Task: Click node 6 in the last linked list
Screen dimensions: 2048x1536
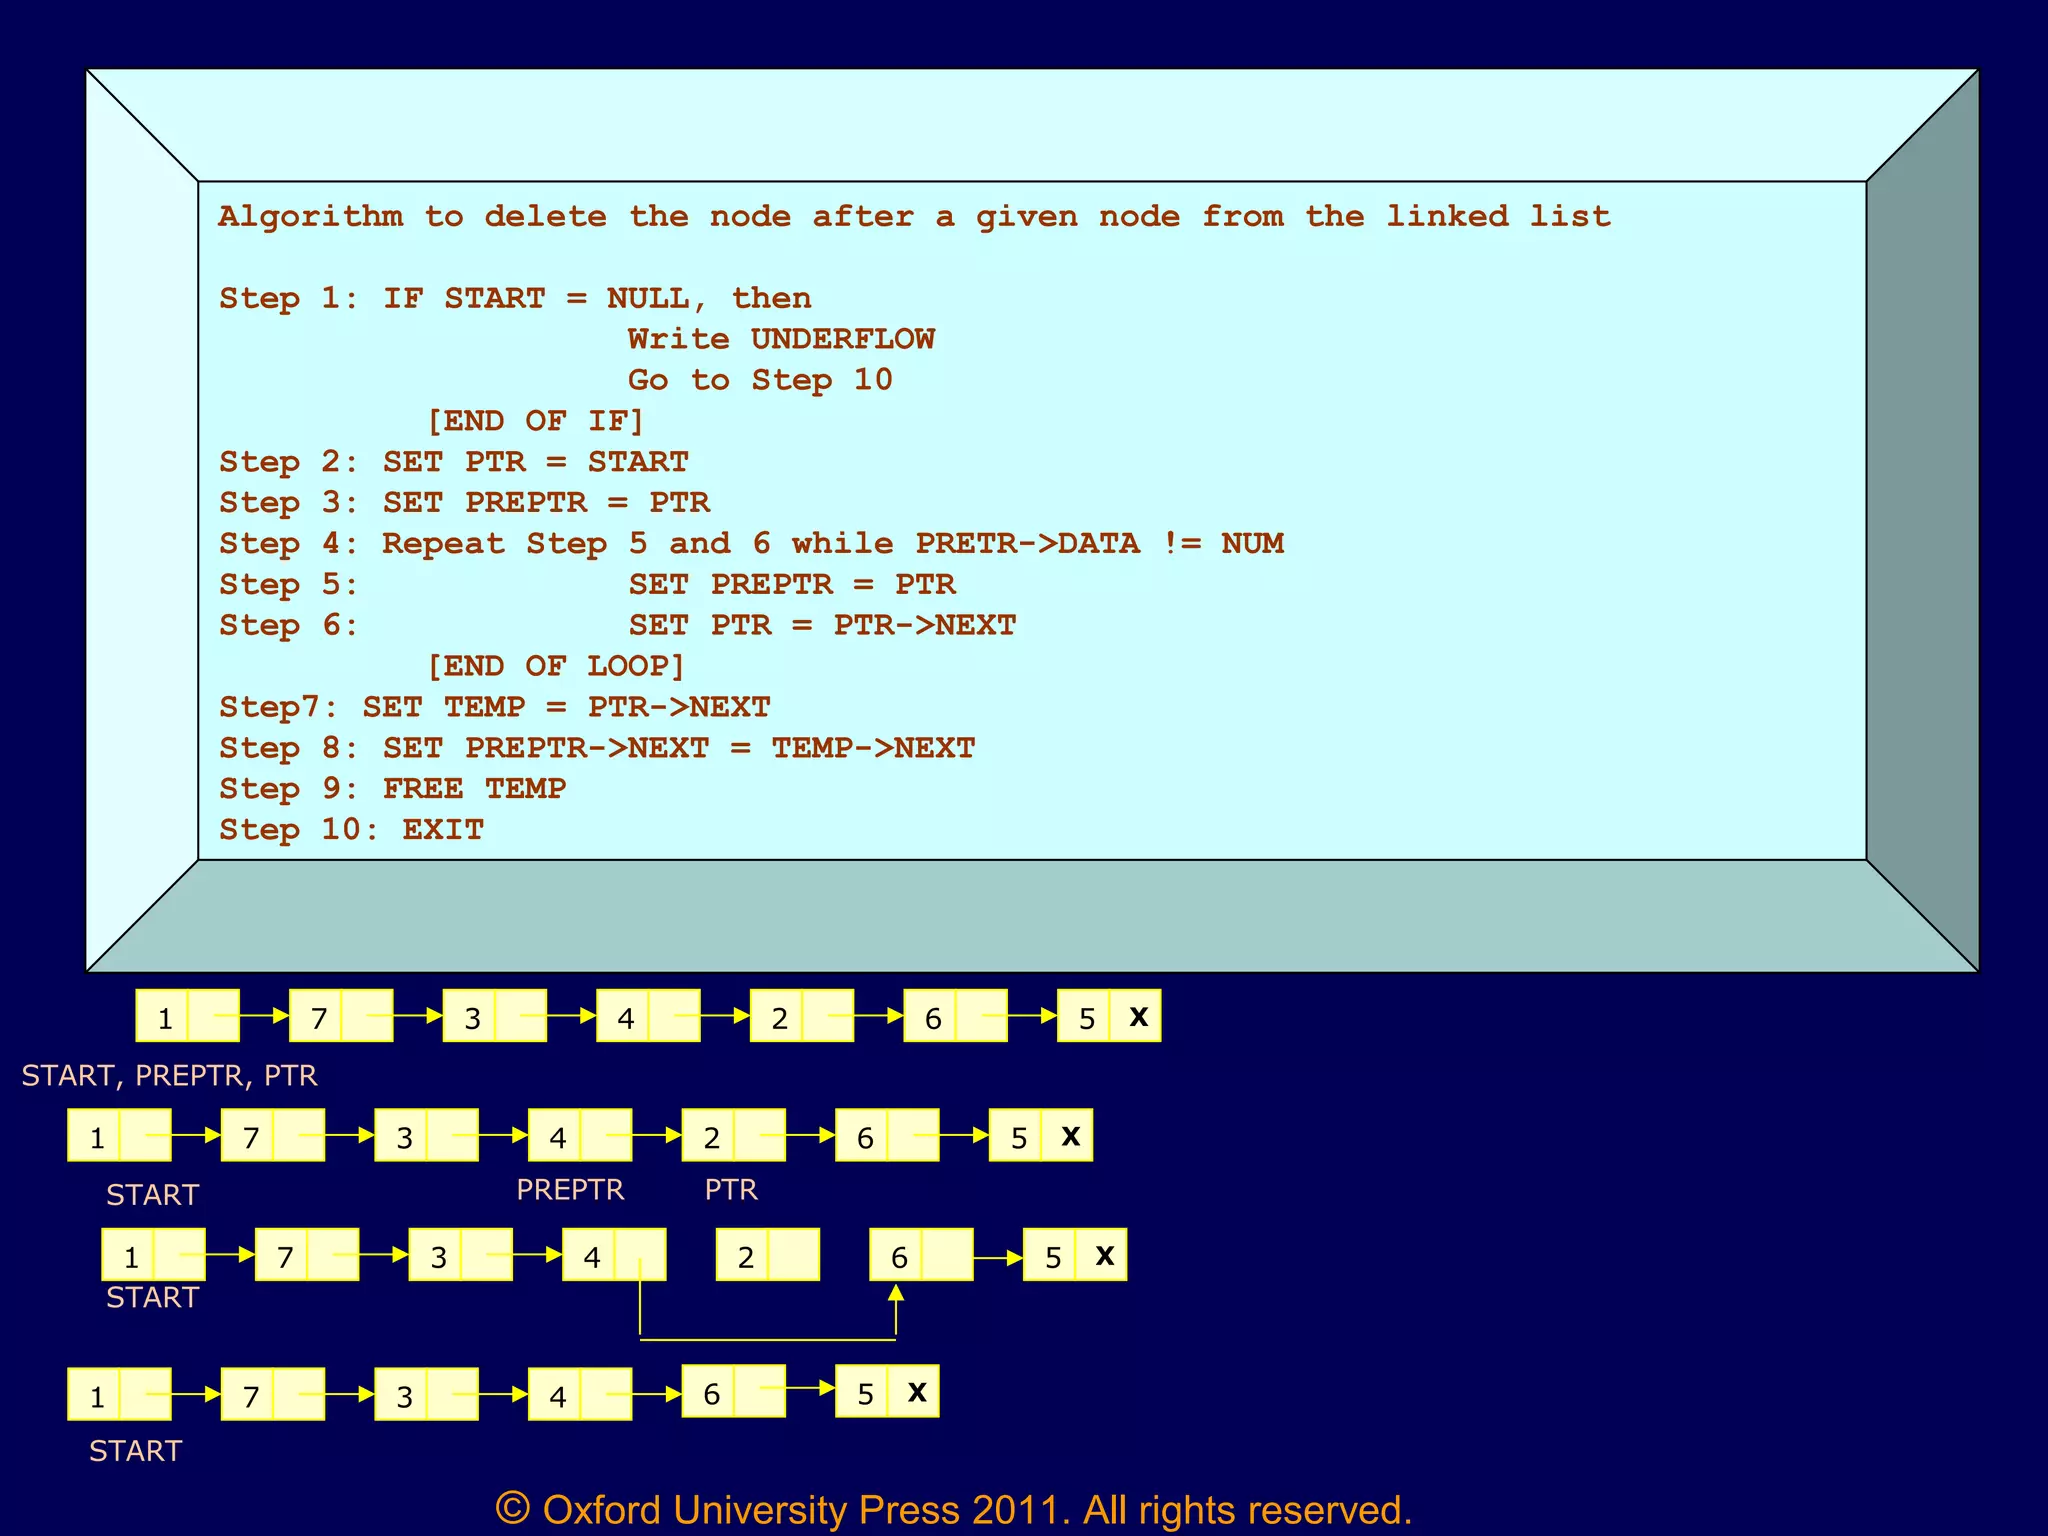Action: (x=733, y=1393)
